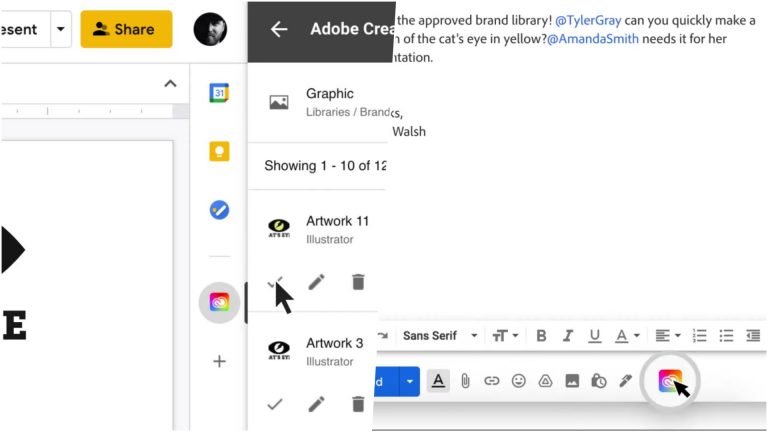
Task: Insert Artwork 11 with its checkmark
Action: click(275, 282)
